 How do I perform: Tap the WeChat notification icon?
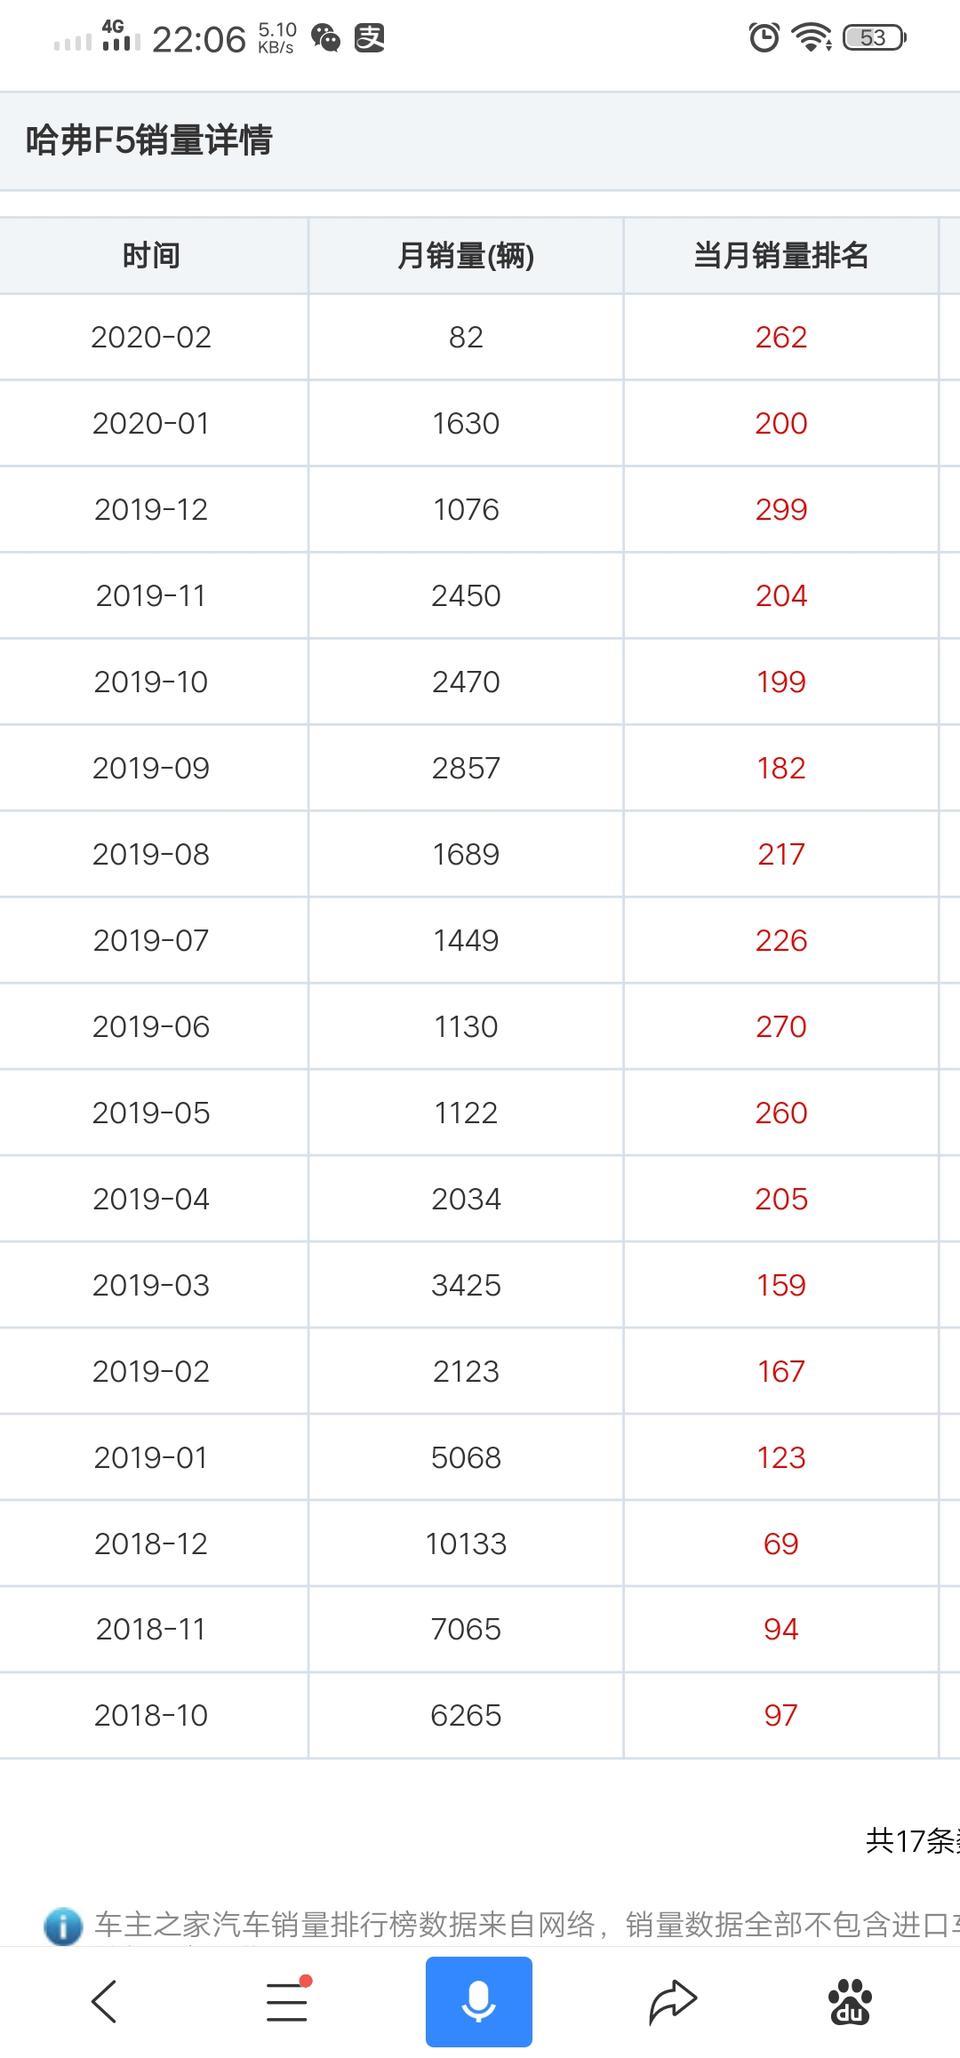(x=326, y=39)
